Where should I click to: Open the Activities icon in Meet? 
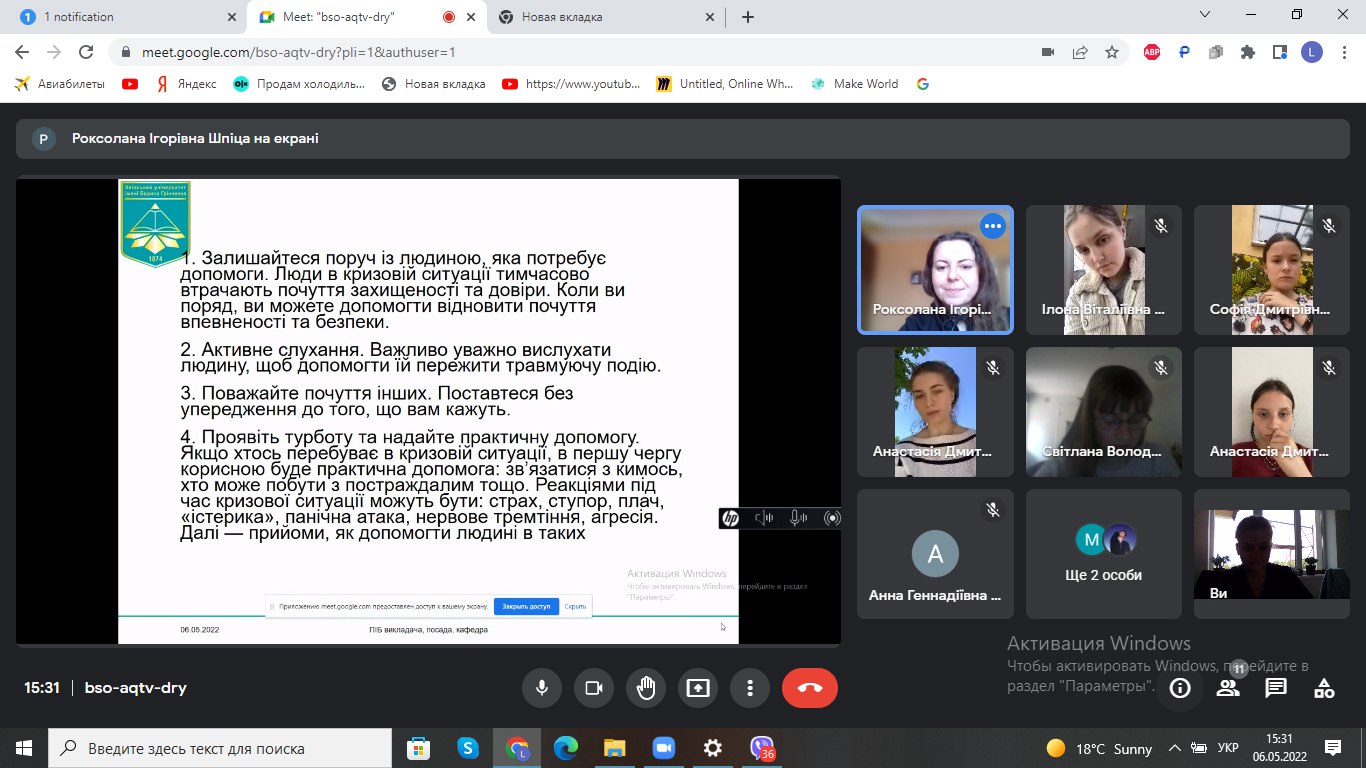pyautogui.click(x=1324, y=688)
